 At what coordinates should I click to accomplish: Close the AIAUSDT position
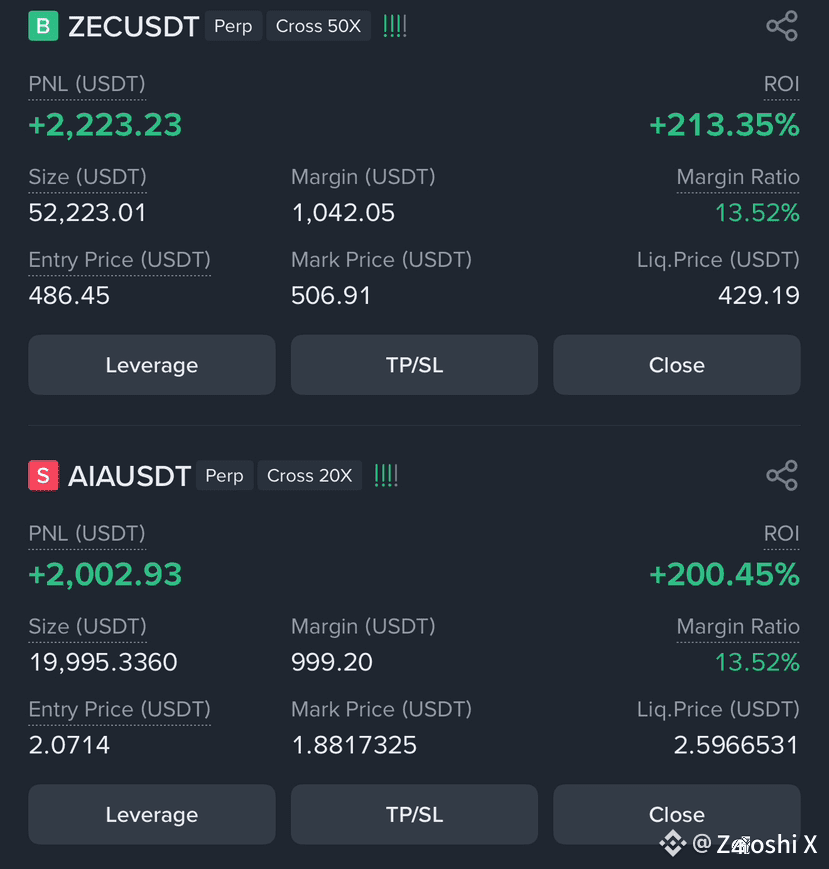[x=677, y=814]
